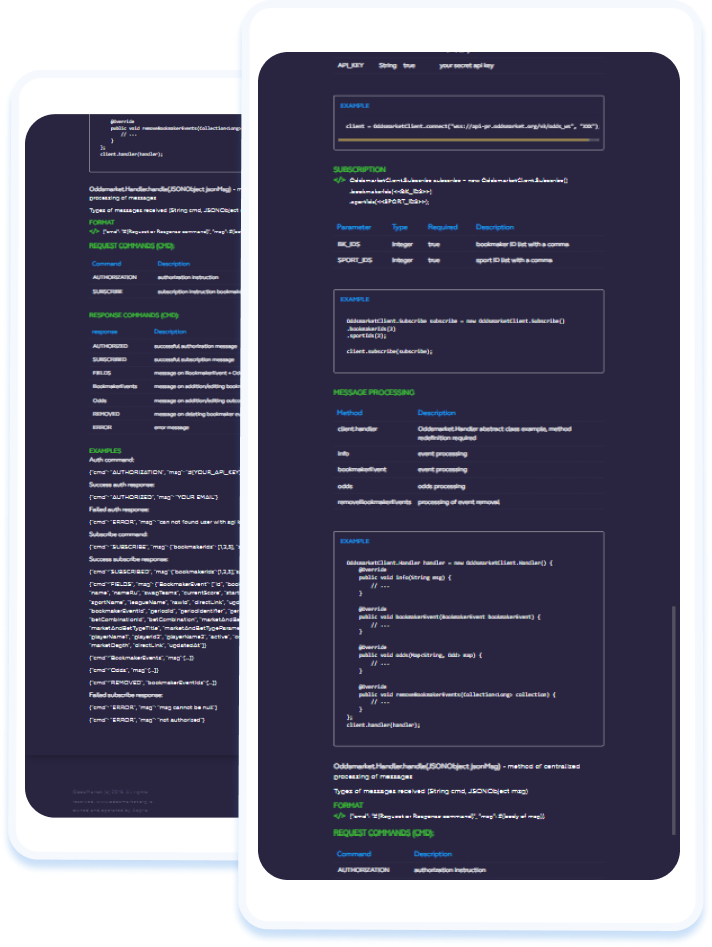Select the API_KEY parameter cell
The width and height of the screenshot is (712, 947).
(350, 65)
